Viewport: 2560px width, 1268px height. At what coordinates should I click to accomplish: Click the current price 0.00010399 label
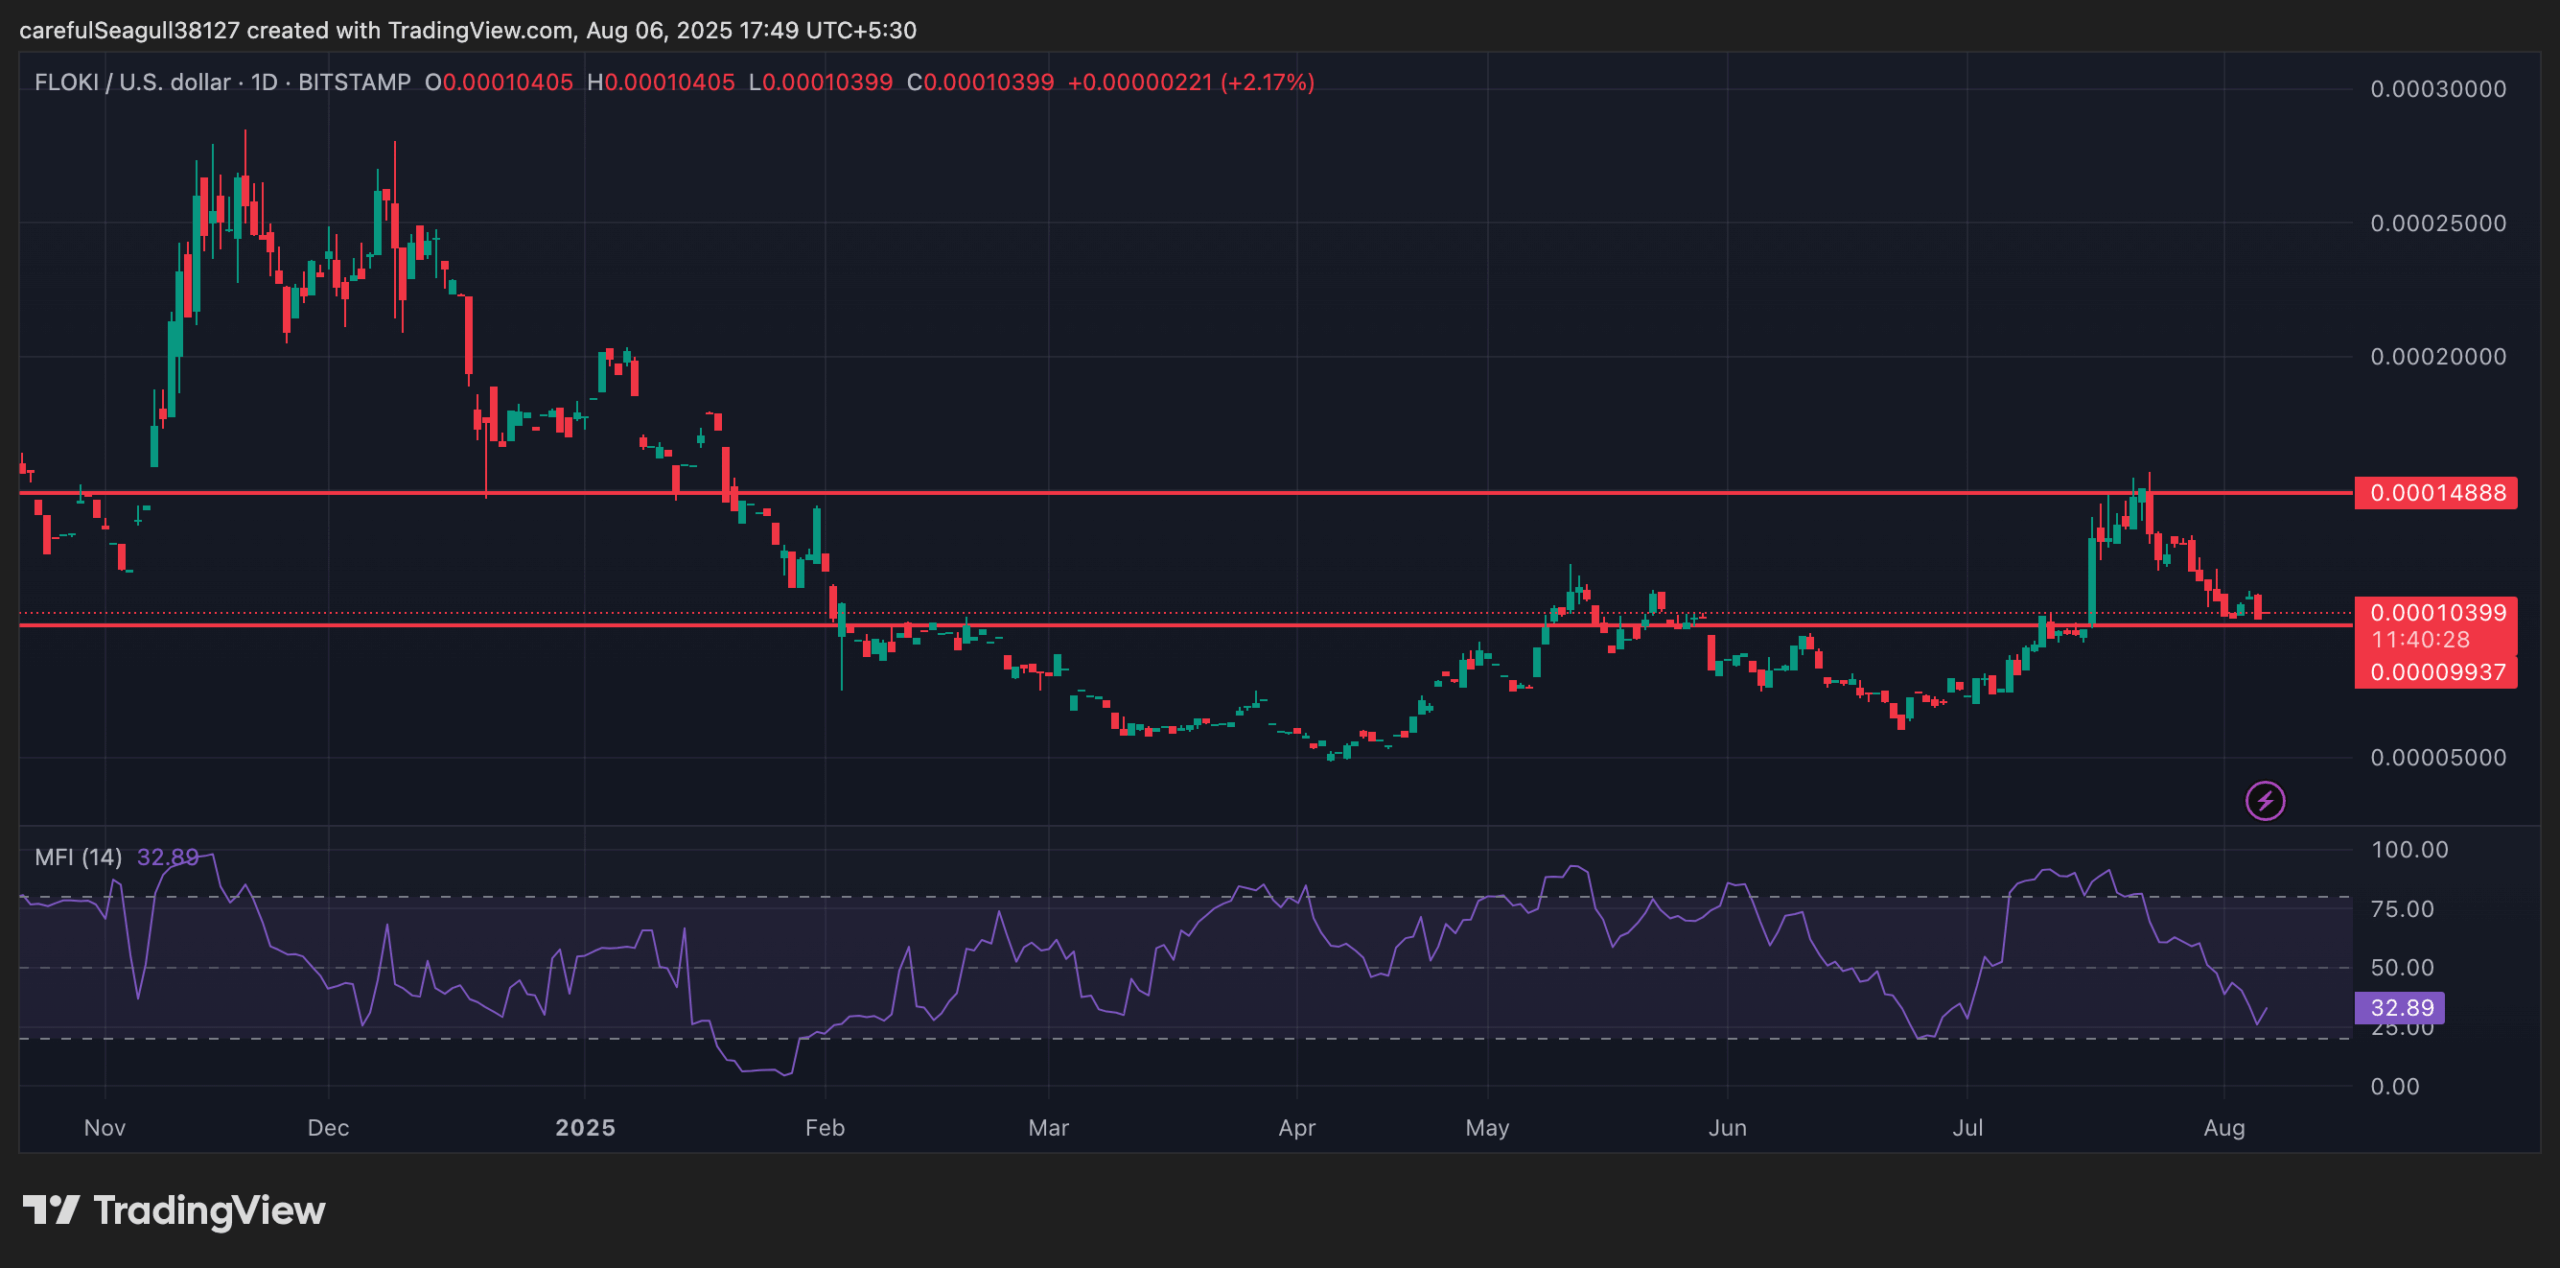point(2436,612)
